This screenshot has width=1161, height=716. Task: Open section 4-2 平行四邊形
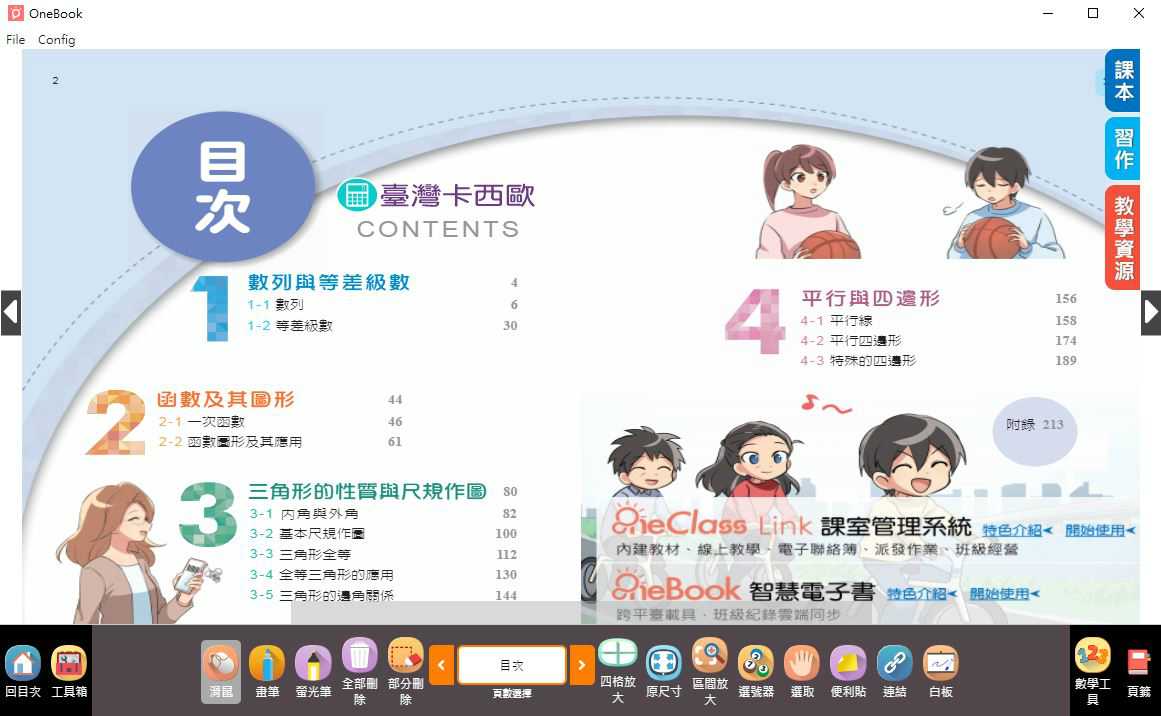pyautogui.click(x=851, y=340)
